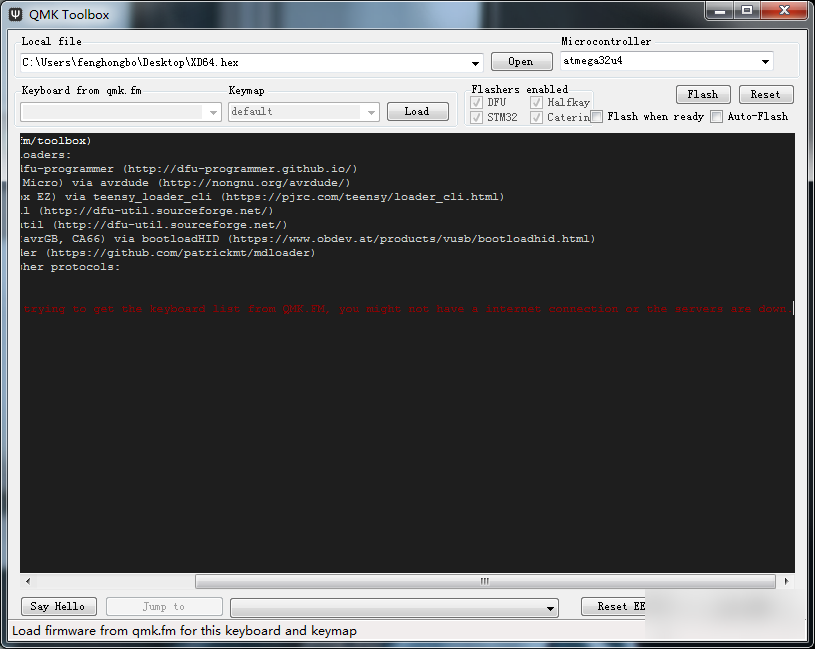Click the teensy_loader_cli URL line in log
Screen dimensions: 815x649
click(x=262, y=197)
